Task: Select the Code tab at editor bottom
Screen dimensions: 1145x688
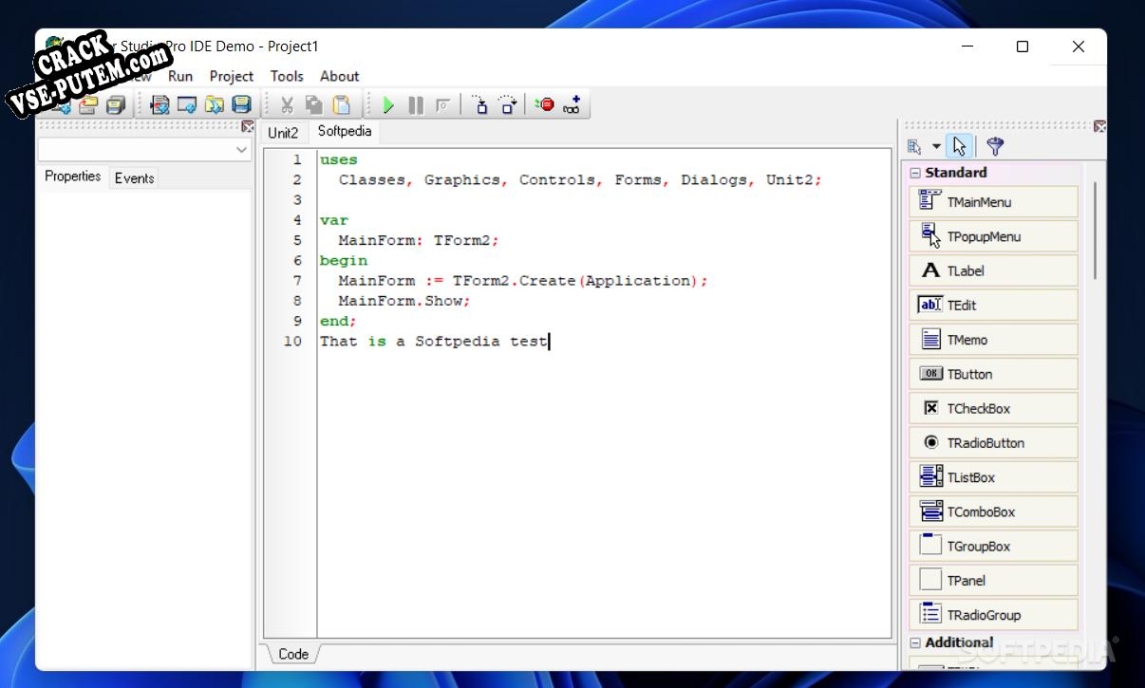Action: (x=293, y=654)
